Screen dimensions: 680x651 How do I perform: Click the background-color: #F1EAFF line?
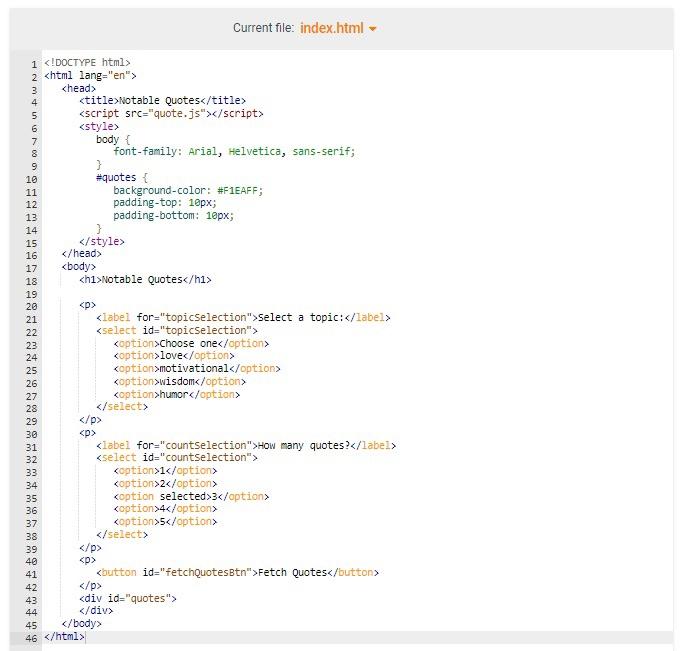188,190
